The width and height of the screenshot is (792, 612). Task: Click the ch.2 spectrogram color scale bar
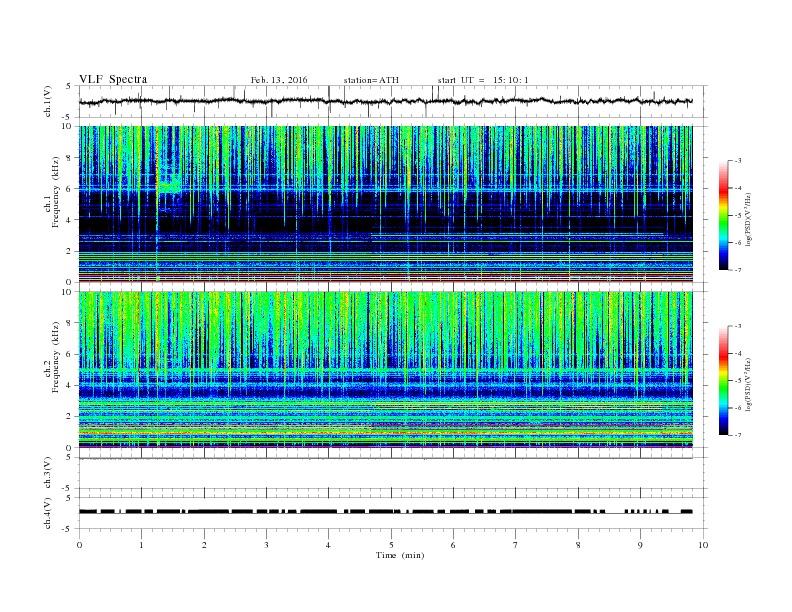click(723, 381)
